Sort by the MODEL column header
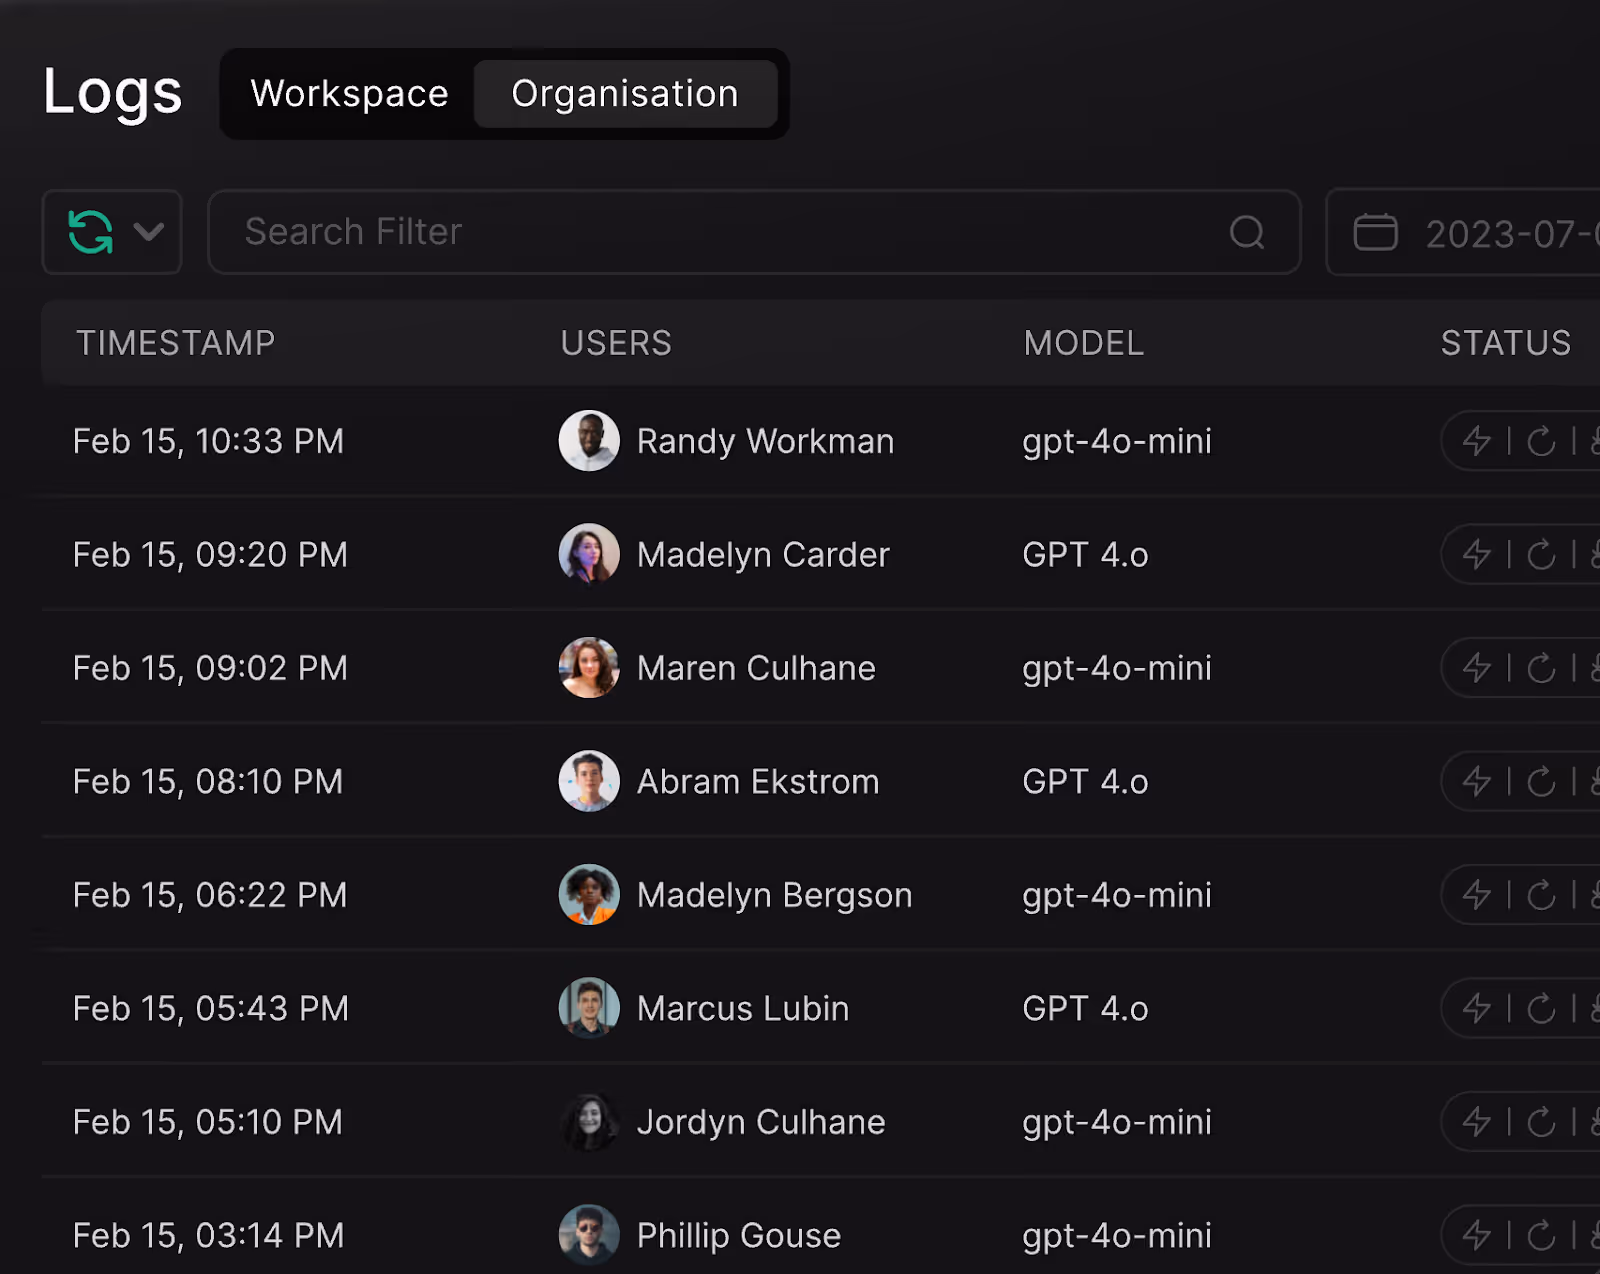Image resolution: width=1600 pixels, height=1274 pixels. (1084, 343)
